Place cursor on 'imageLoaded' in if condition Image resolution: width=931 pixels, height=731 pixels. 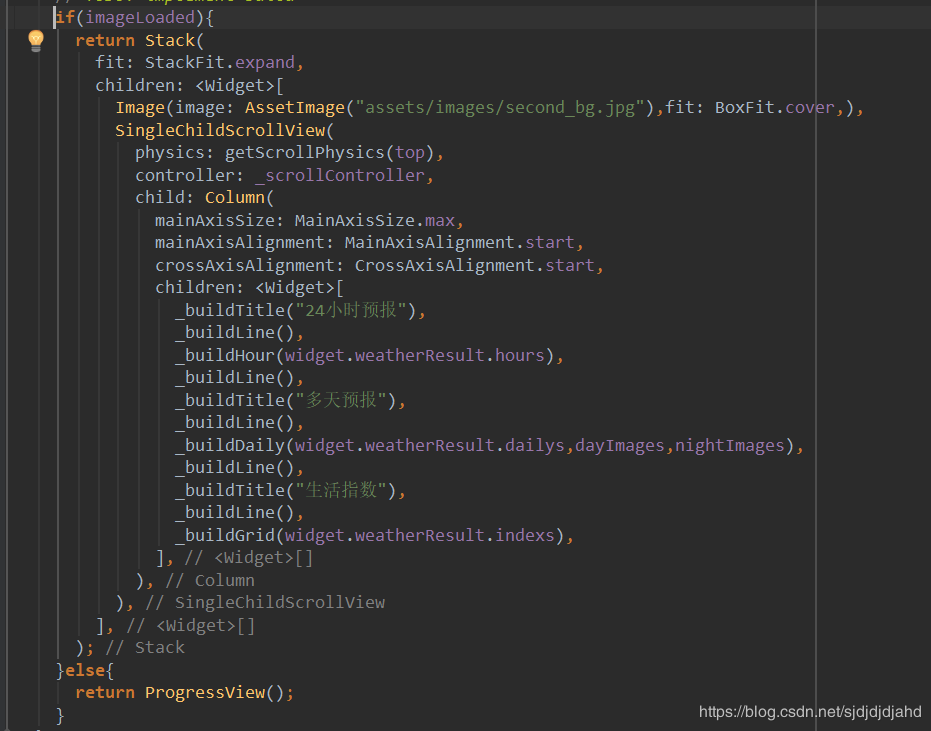coord(140,18)
